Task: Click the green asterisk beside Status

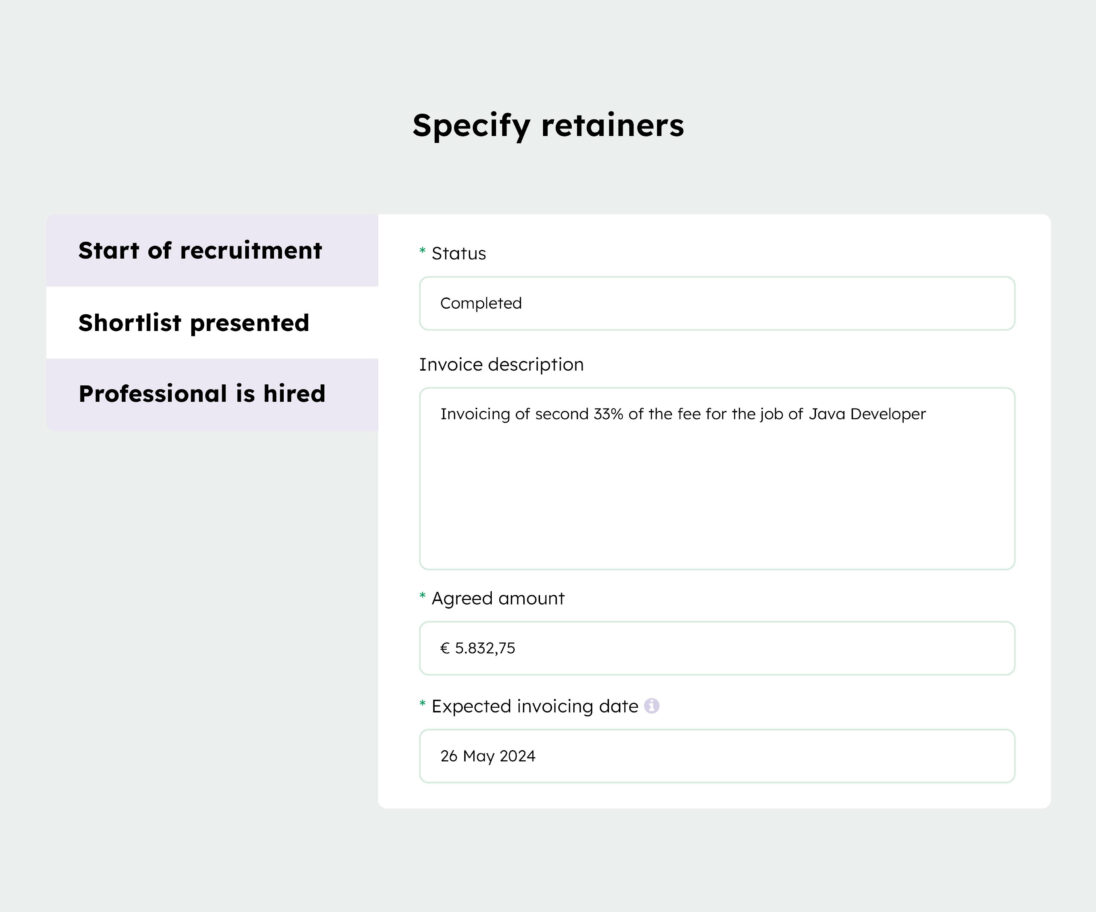Action: [x=421, y=252]
